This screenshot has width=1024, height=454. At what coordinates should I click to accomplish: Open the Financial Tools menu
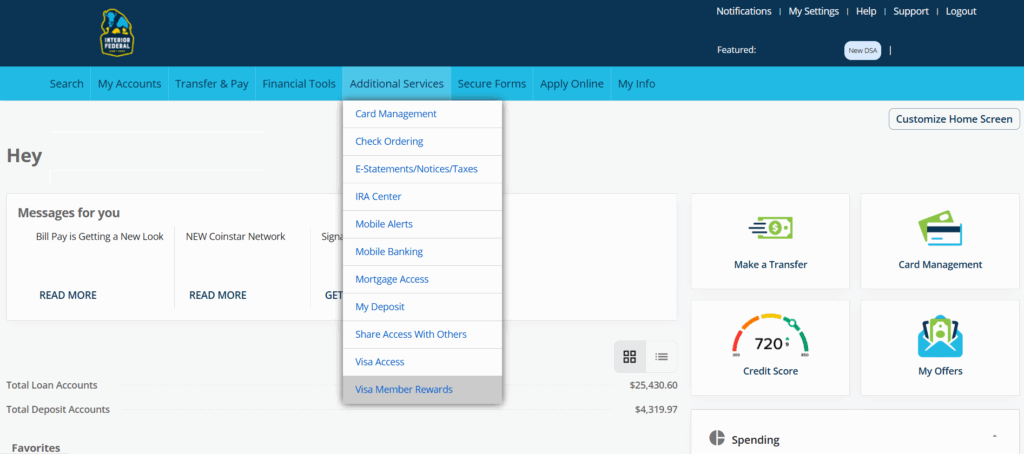[x=299, y=84]
